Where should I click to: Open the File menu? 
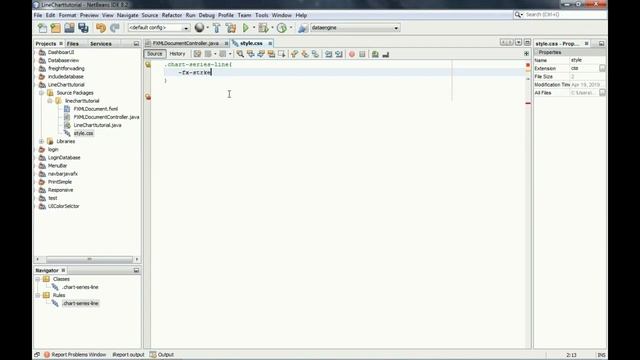click(x=38, y=15)
